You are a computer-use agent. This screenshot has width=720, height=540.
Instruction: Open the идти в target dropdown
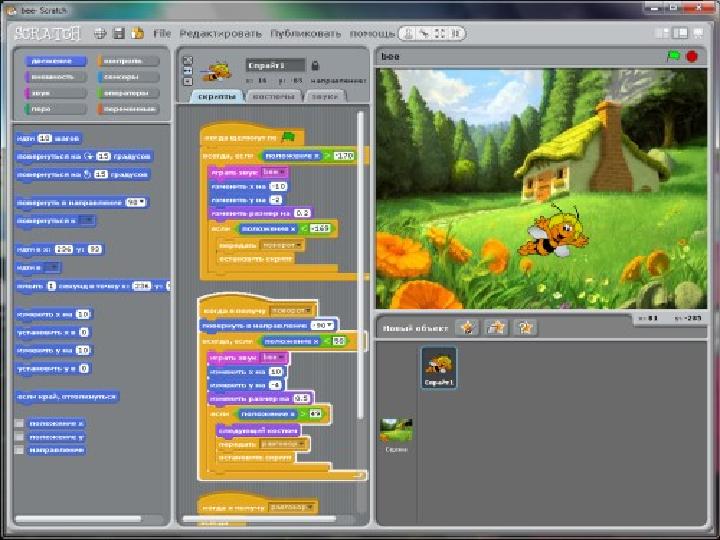(52, 267)
